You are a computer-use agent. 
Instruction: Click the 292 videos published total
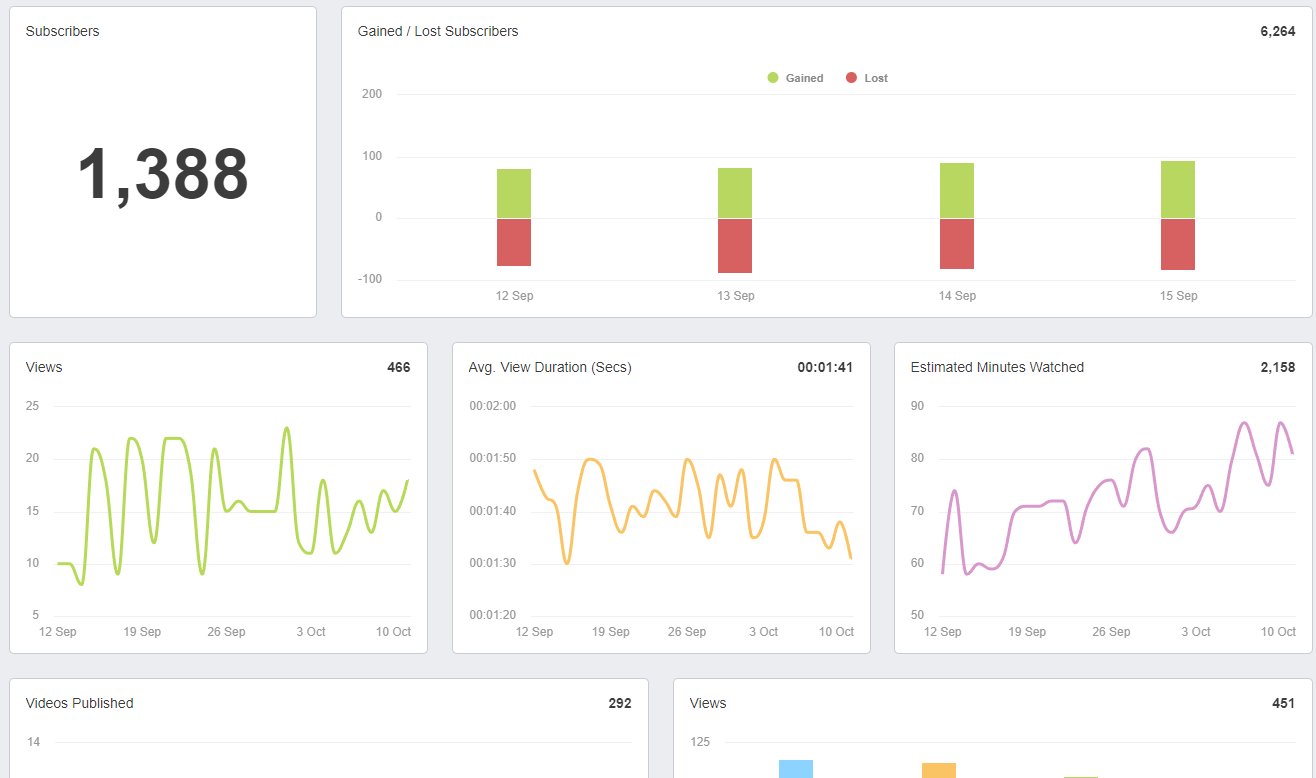point(619,703)
